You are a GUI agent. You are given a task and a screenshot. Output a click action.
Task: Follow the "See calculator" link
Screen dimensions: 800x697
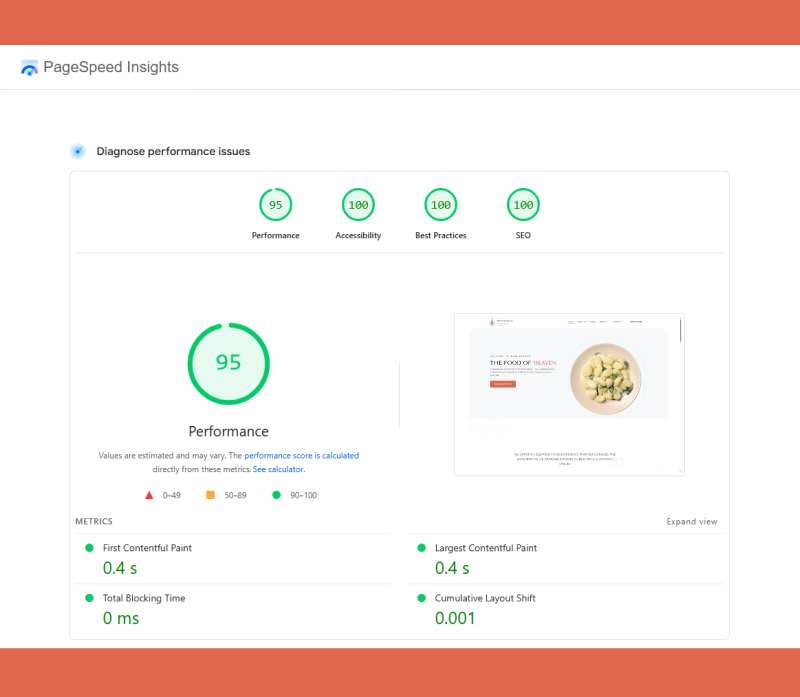[x=278, y=469]
